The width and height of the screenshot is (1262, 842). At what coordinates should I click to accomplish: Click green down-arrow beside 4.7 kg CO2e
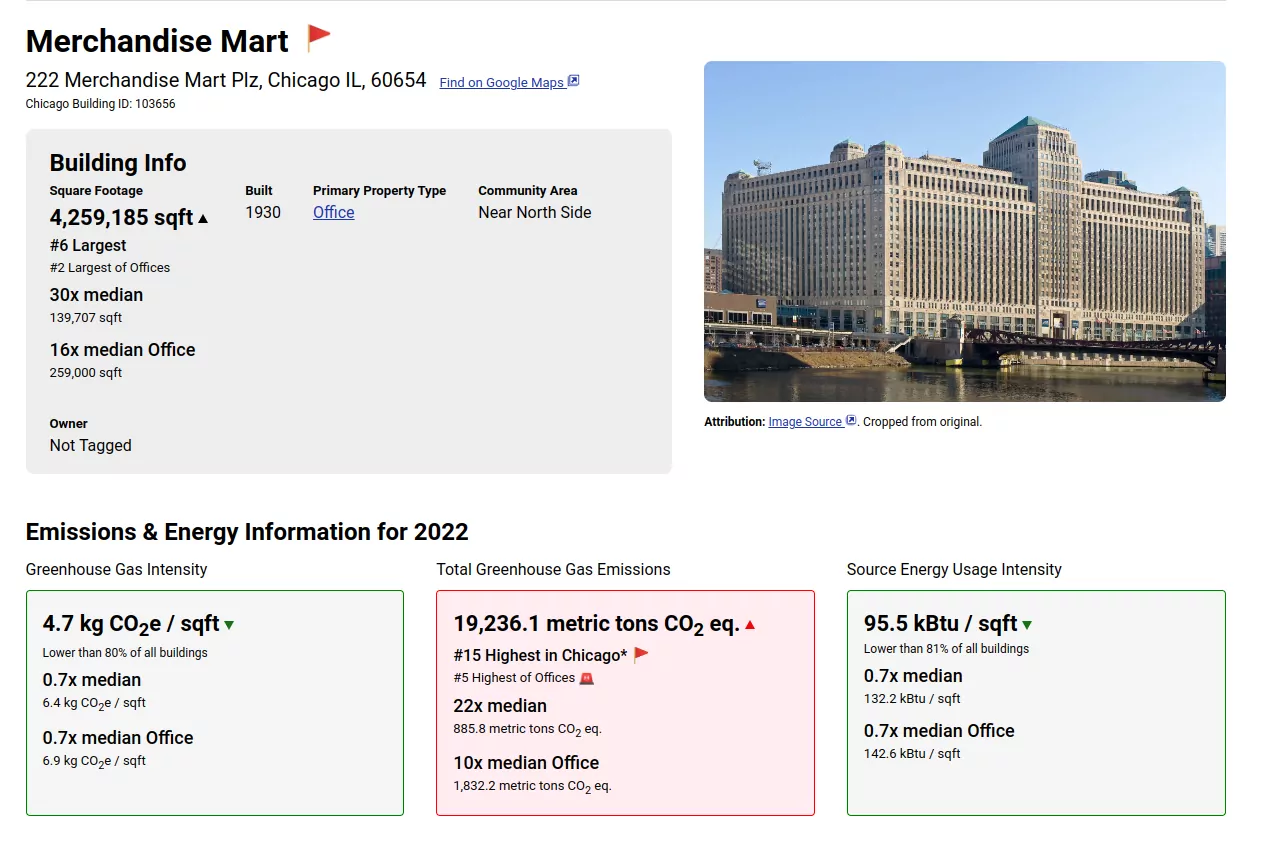click(x=229, y=625)
